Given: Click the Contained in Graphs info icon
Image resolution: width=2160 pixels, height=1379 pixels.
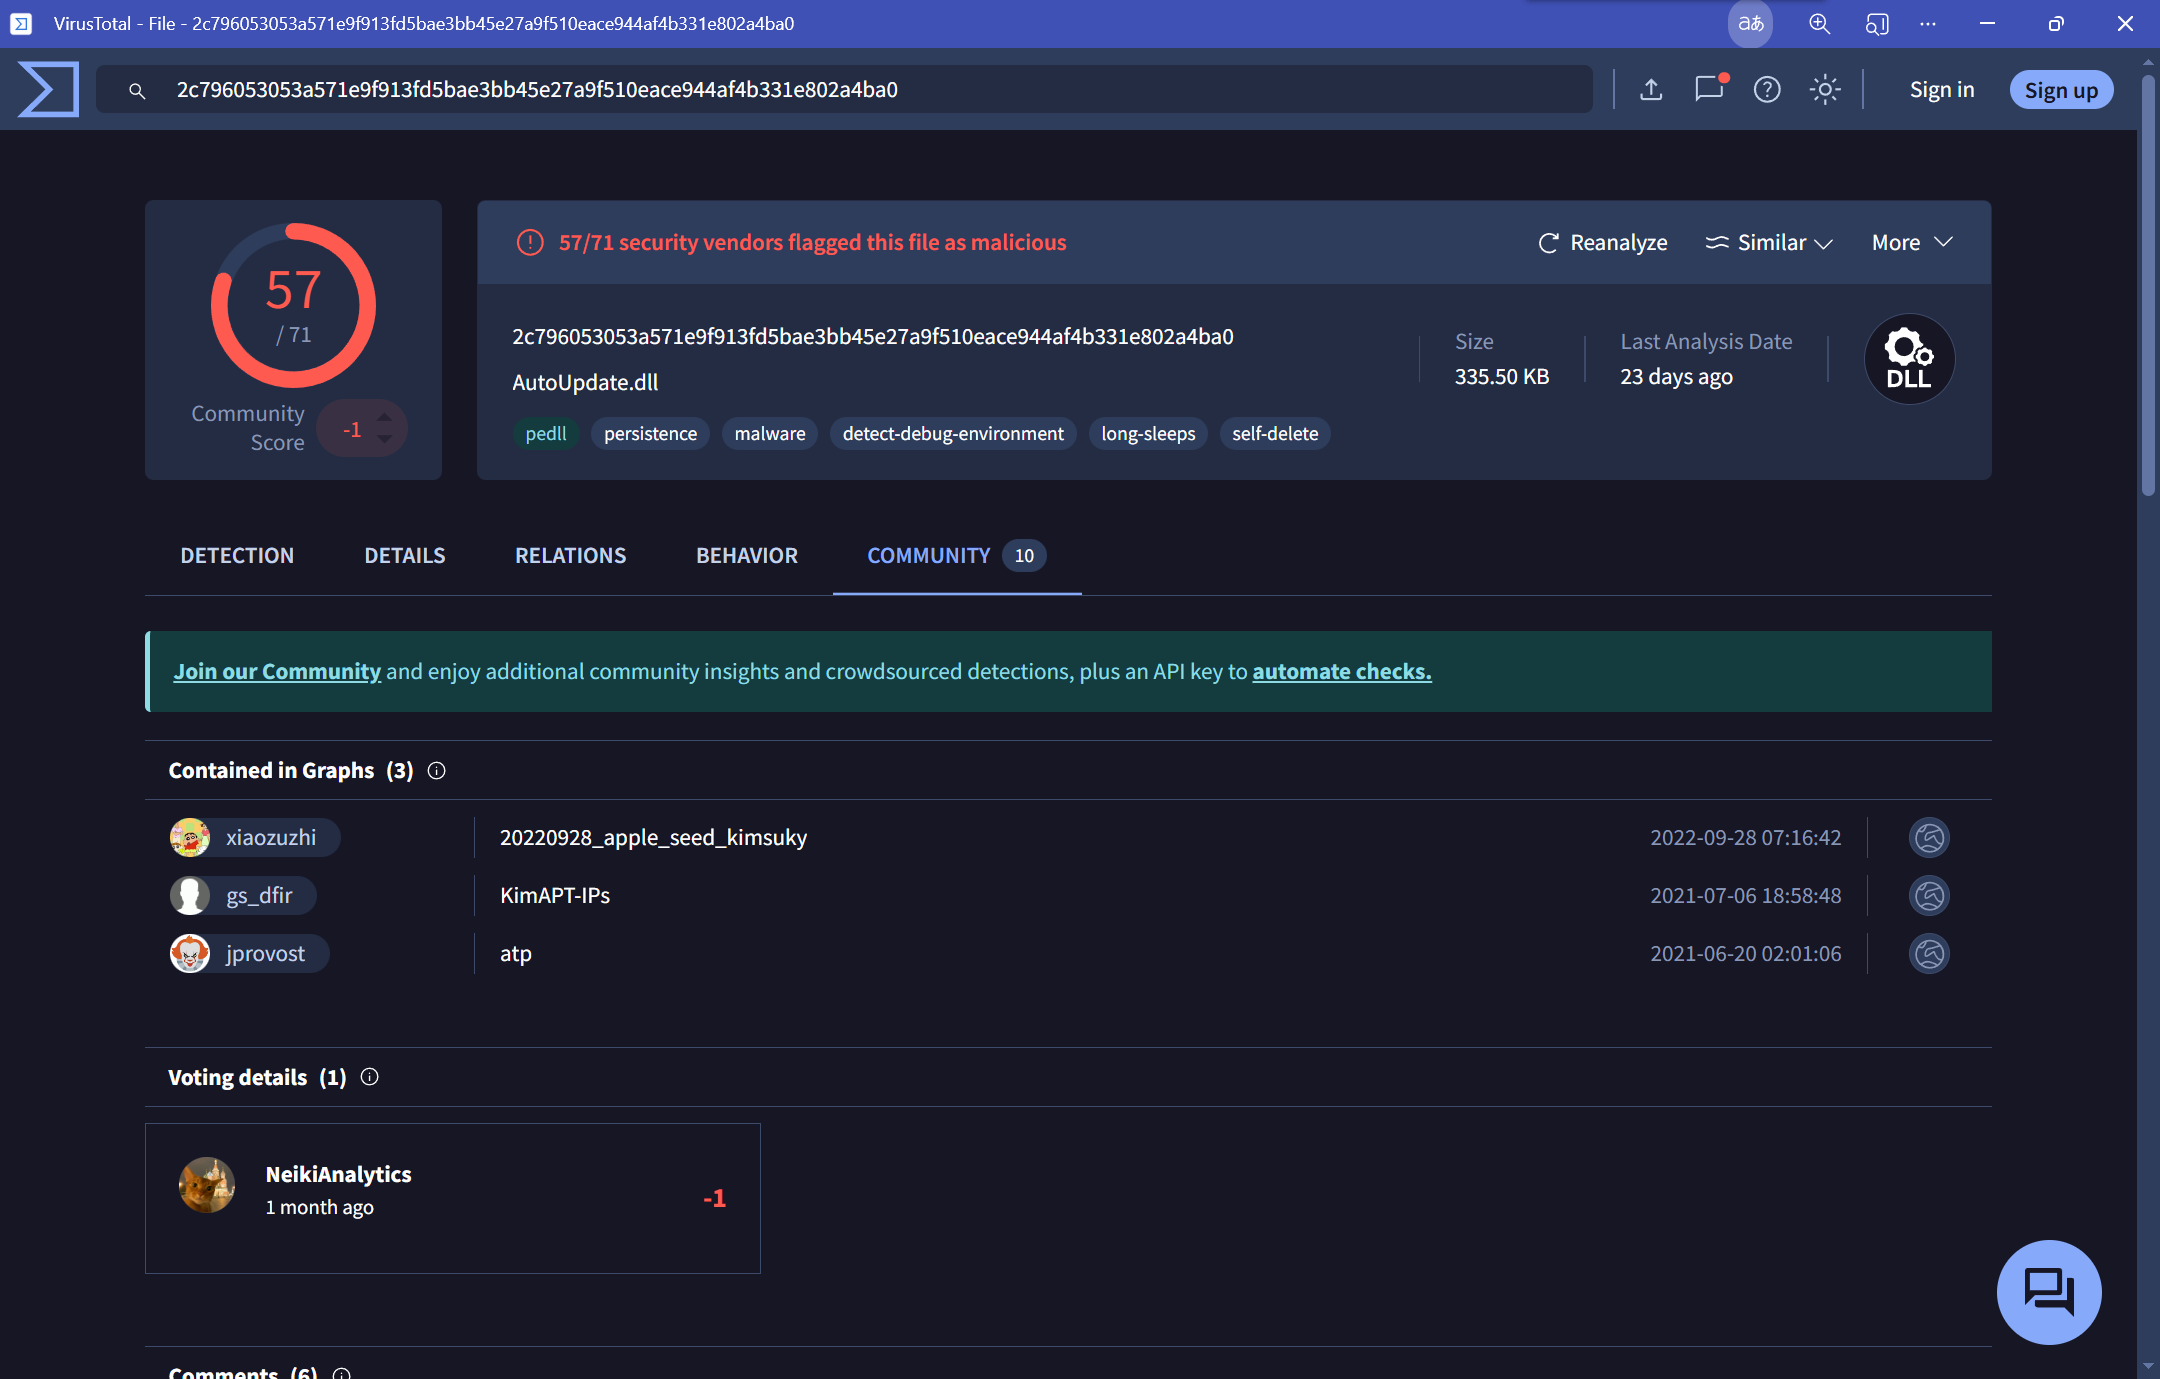Looking at the screenshot, I should [437, 771].
